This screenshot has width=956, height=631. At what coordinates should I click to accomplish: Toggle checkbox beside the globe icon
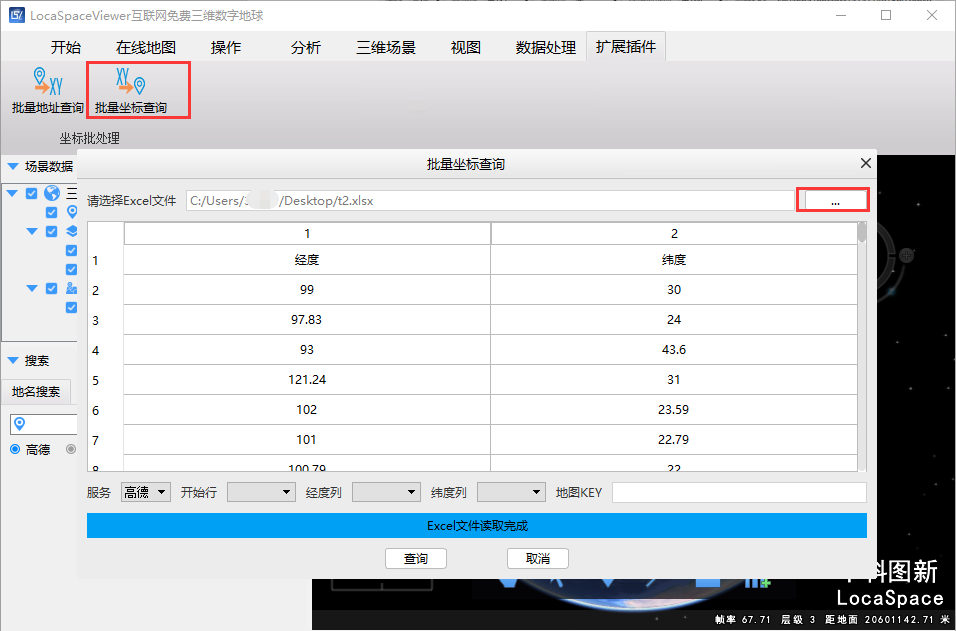click(x=32, y=193)
